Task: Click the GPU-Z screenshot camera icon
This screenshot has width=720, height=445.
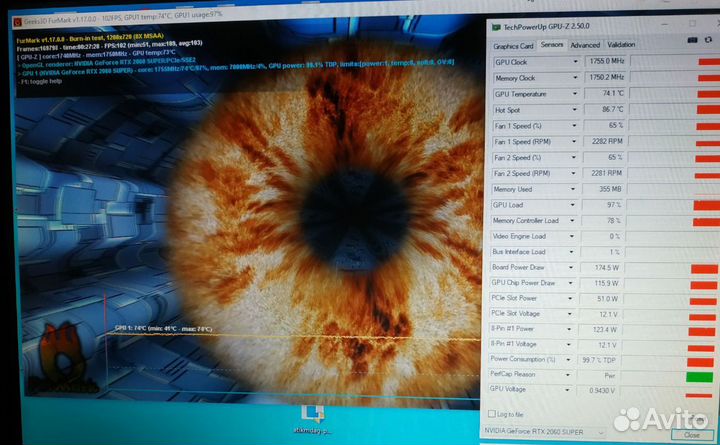Action: (x=692, y=40)
